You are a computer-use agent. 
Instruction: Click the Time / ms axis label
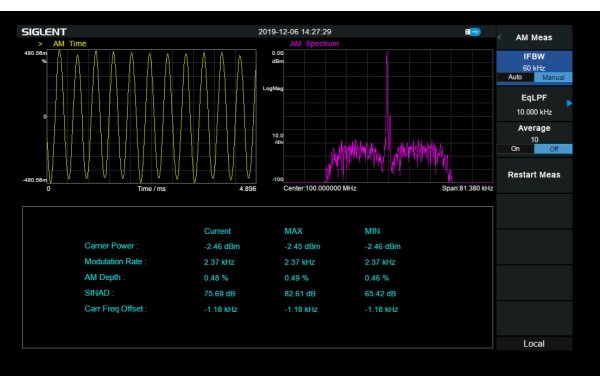point(152,189)
